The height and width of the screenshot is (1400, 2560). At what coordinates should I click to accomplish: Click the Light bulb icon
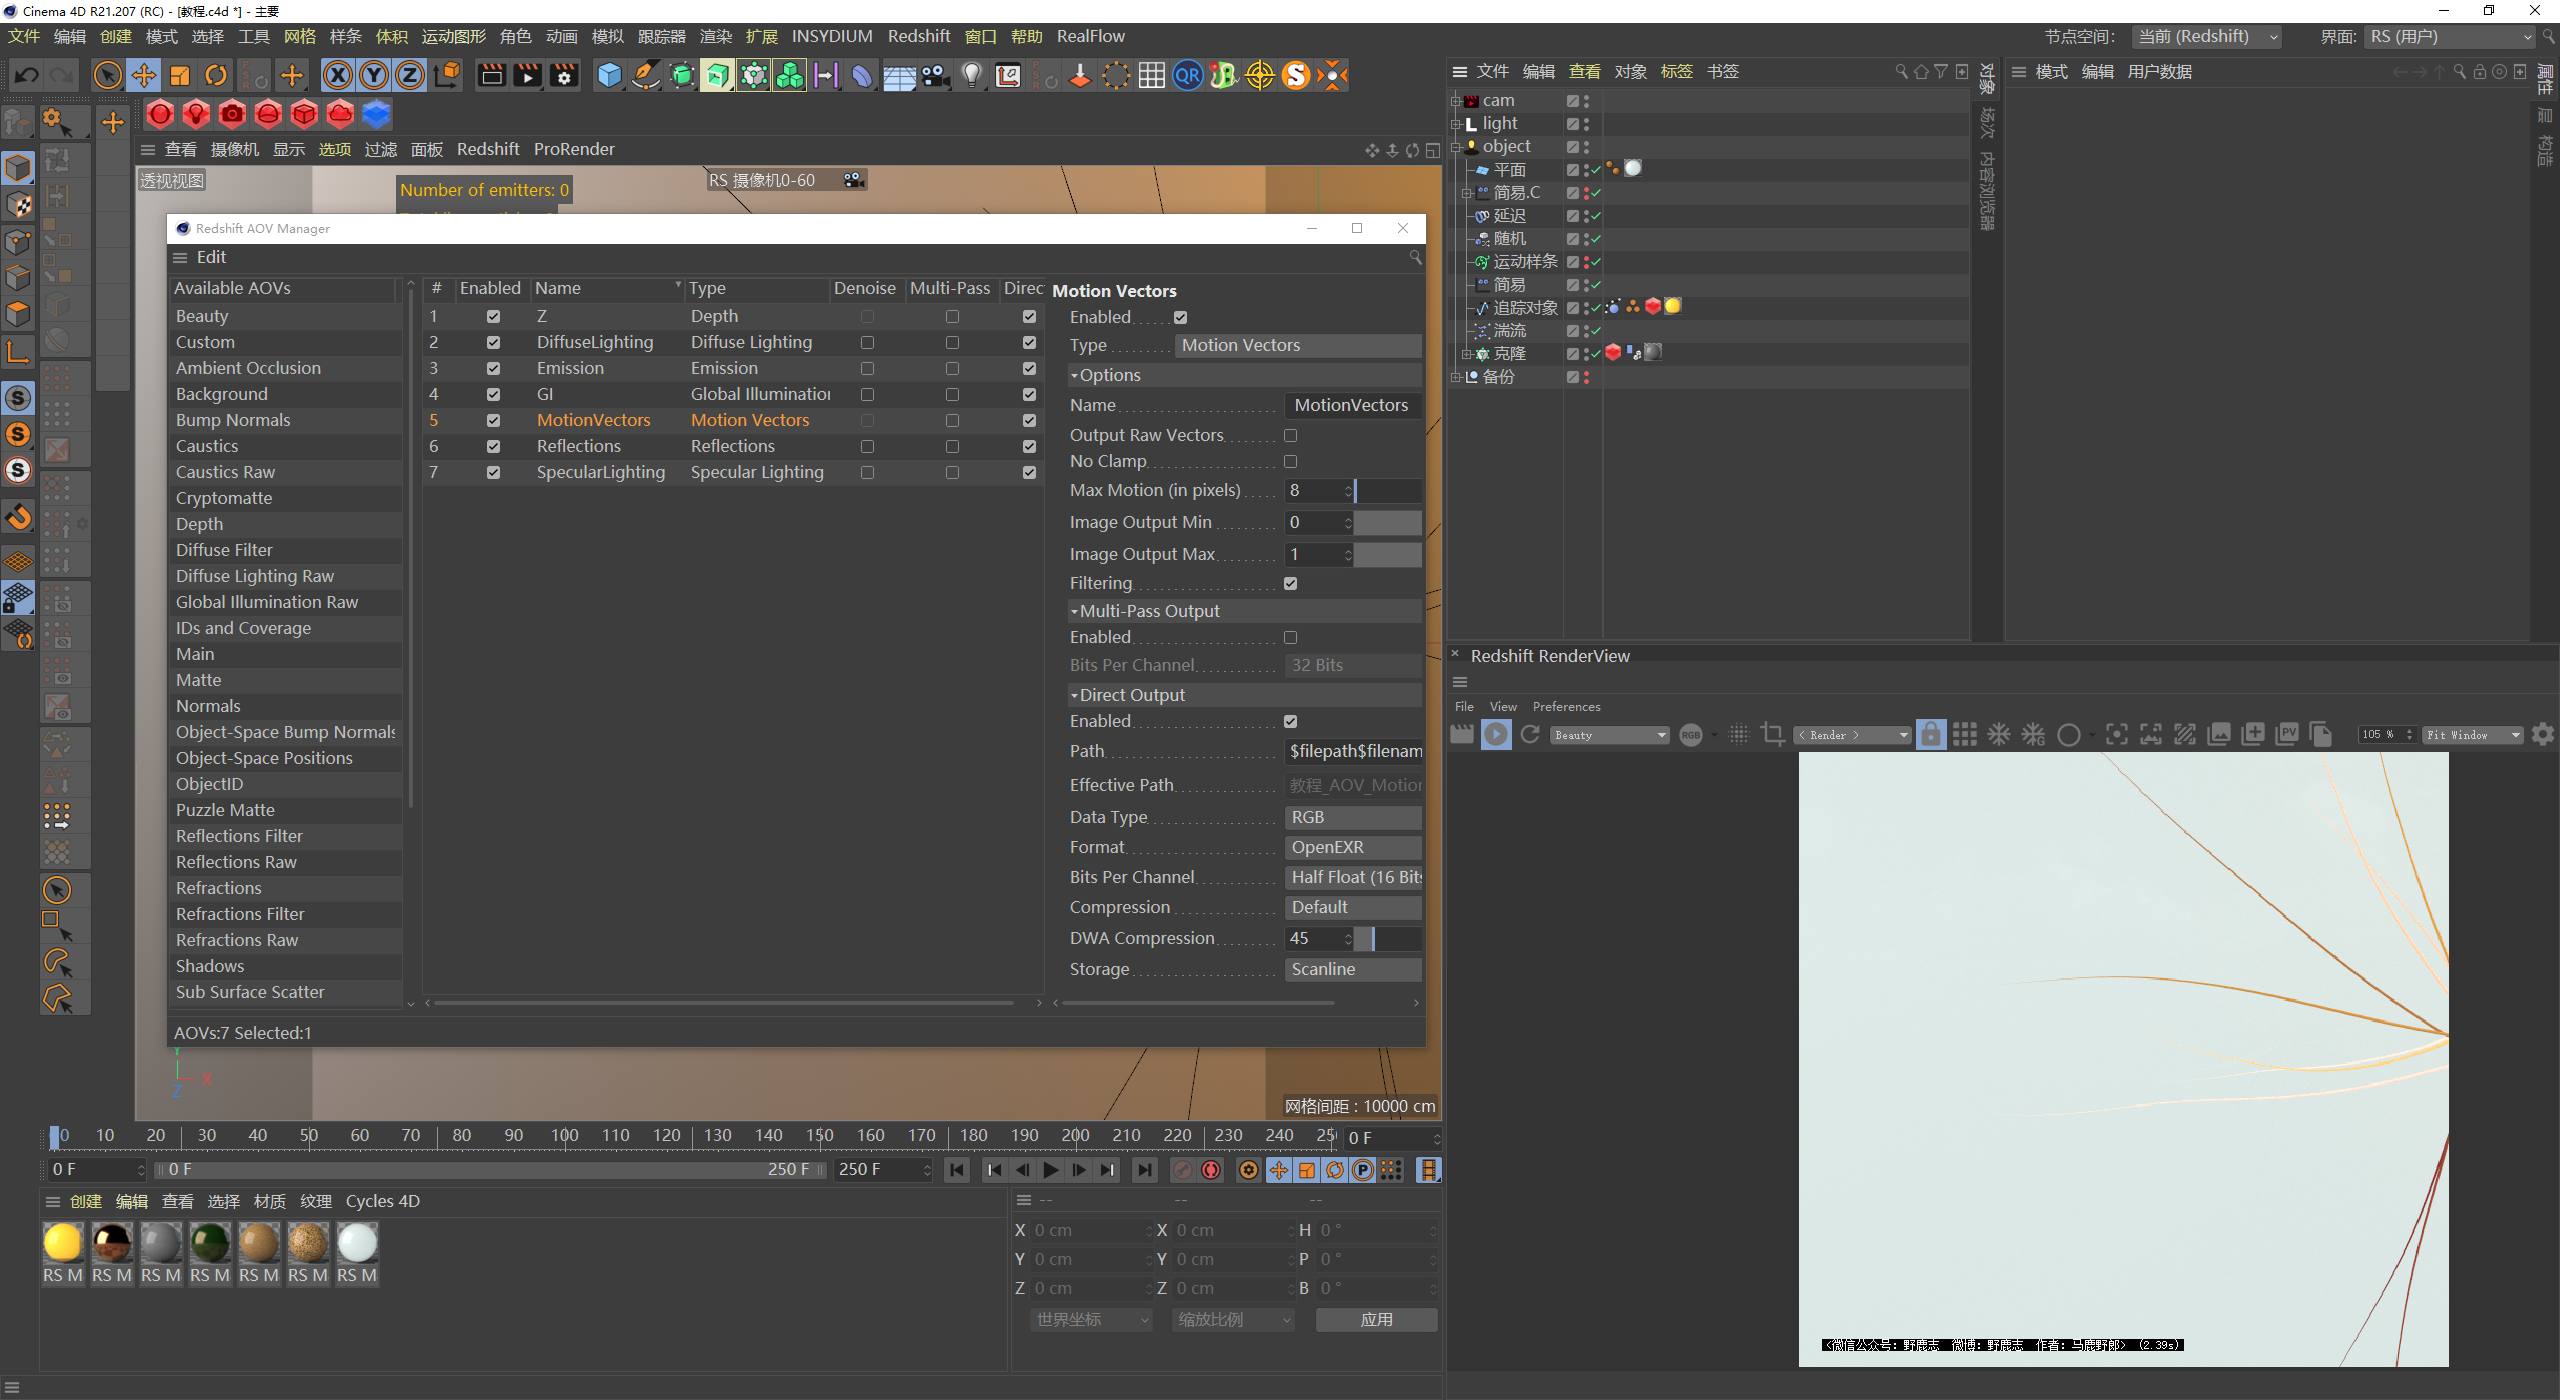[972, 75]
